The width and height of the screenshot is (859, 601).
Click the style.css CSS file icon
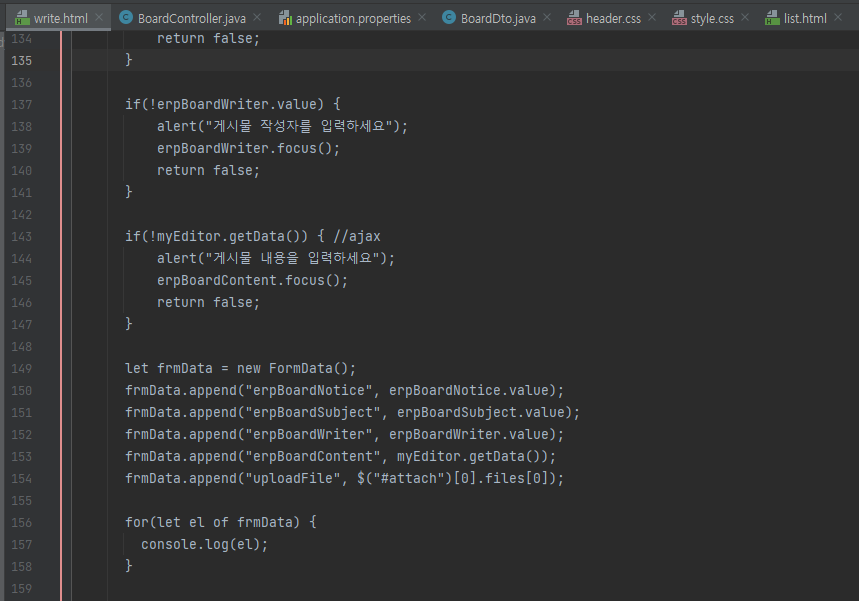pos(679,18)
